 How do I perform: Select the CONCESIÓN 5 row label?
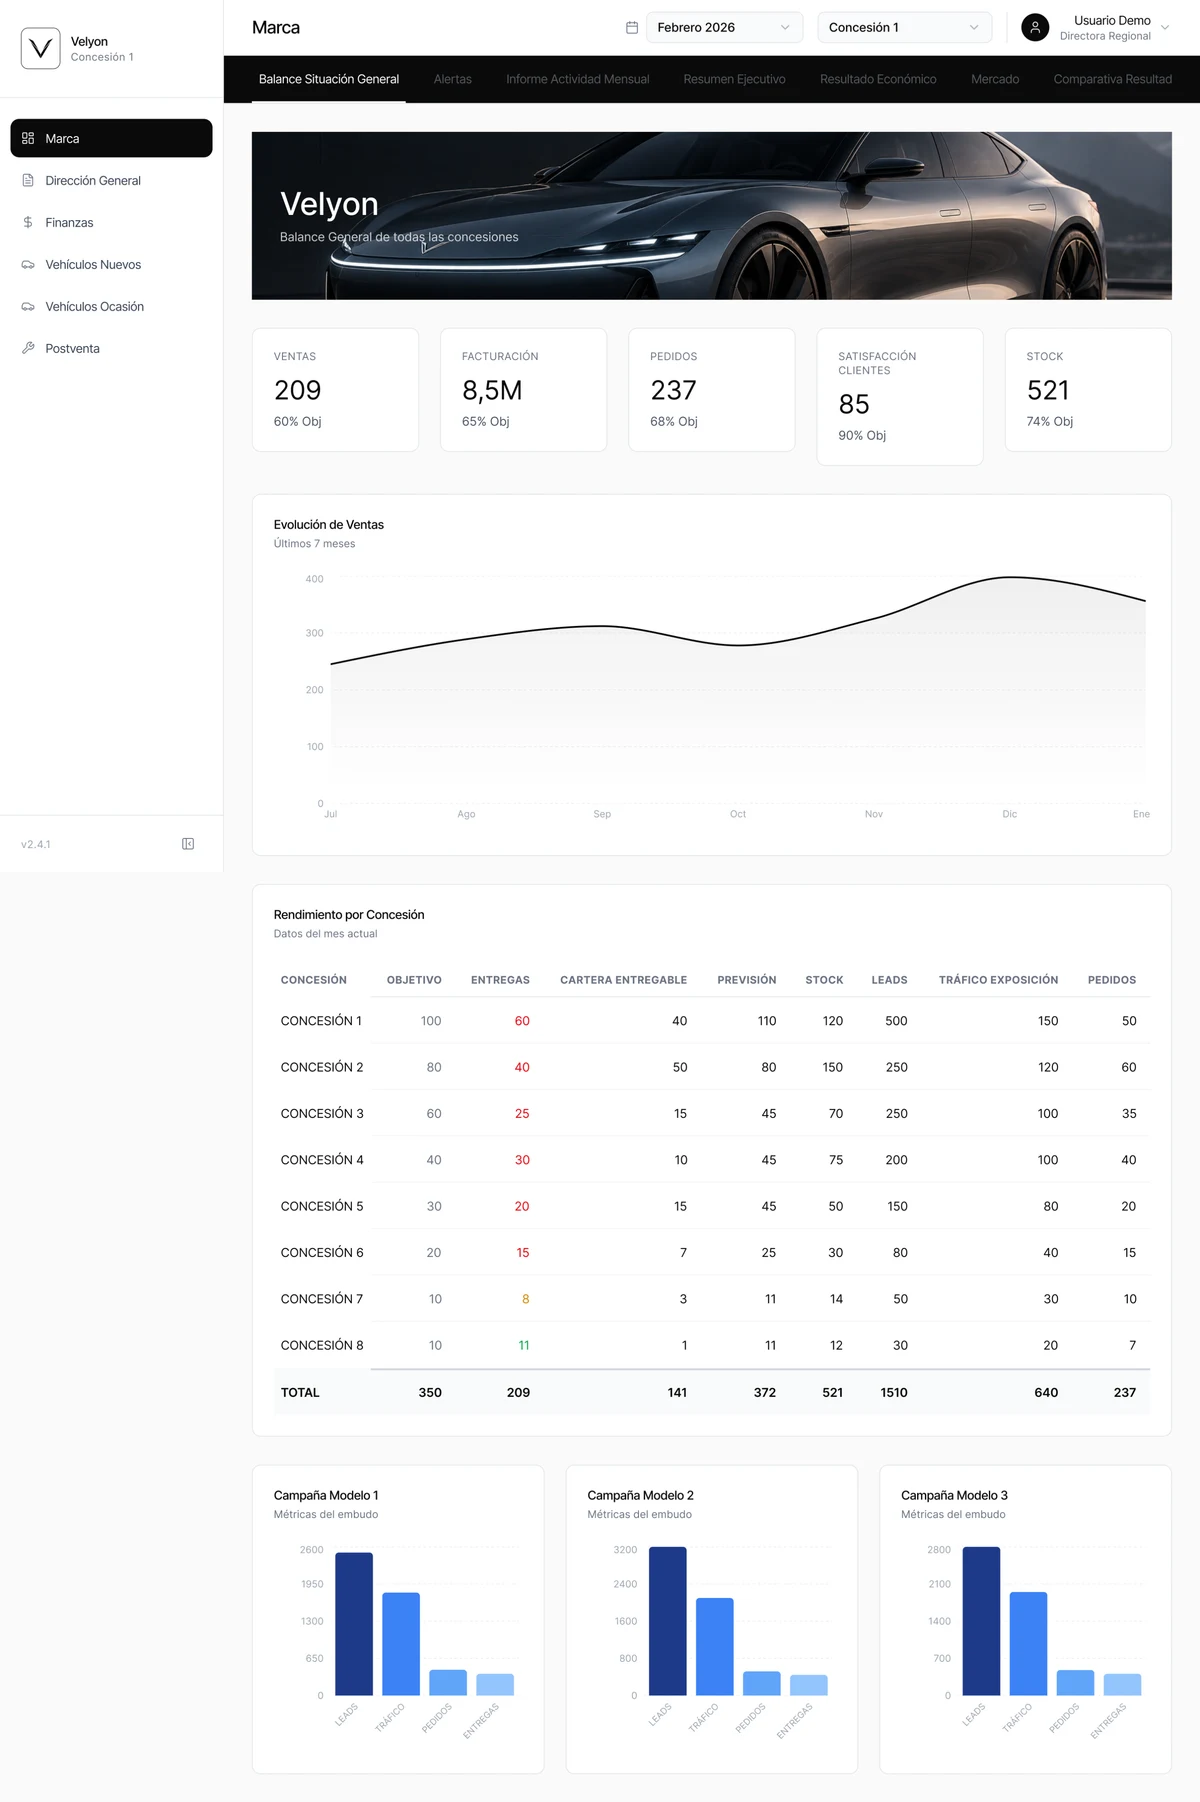click(322, 1206)
